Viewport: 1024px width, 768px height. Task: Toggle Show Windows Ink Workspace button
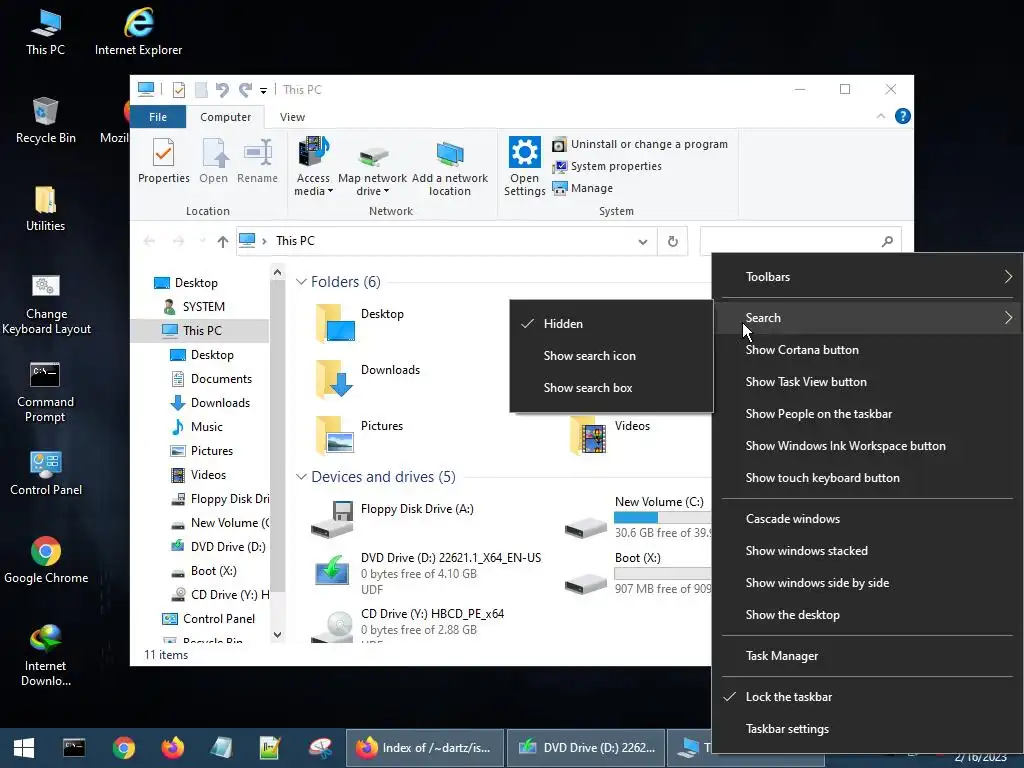click(867, 446)
